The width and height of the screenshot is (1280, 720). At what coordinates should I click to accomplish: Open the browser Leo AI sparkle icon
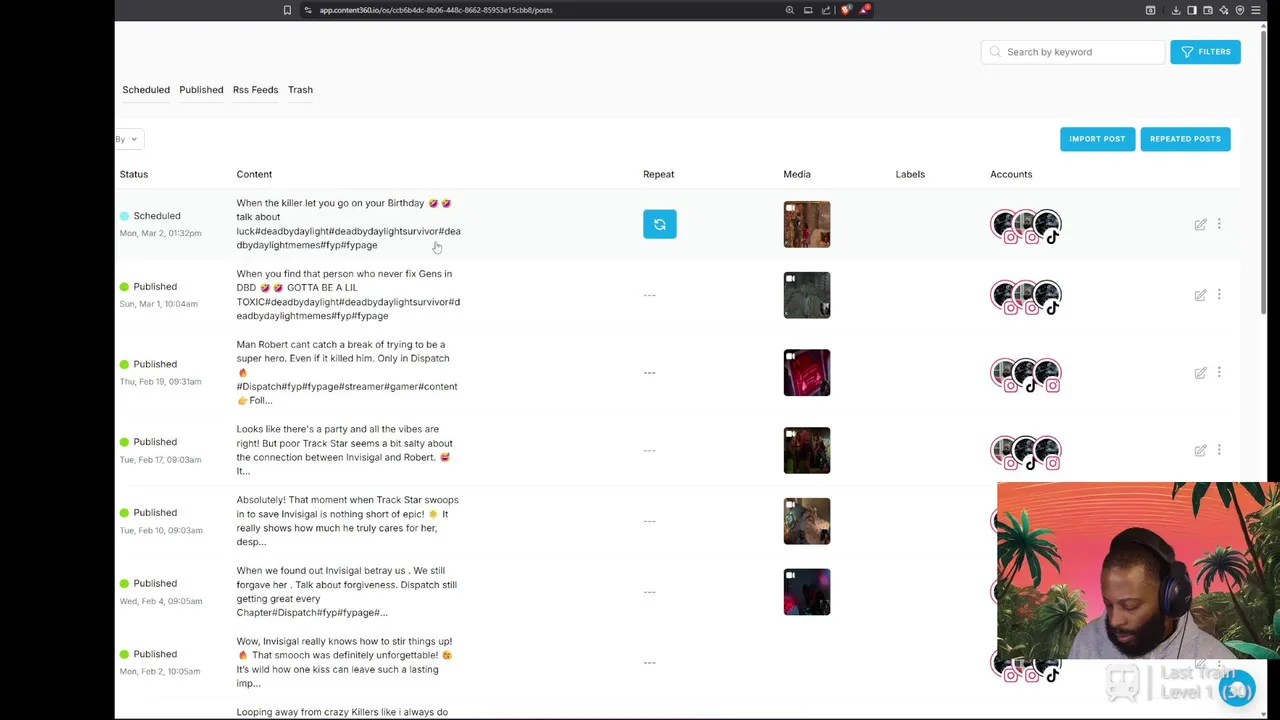point(1224,10)
